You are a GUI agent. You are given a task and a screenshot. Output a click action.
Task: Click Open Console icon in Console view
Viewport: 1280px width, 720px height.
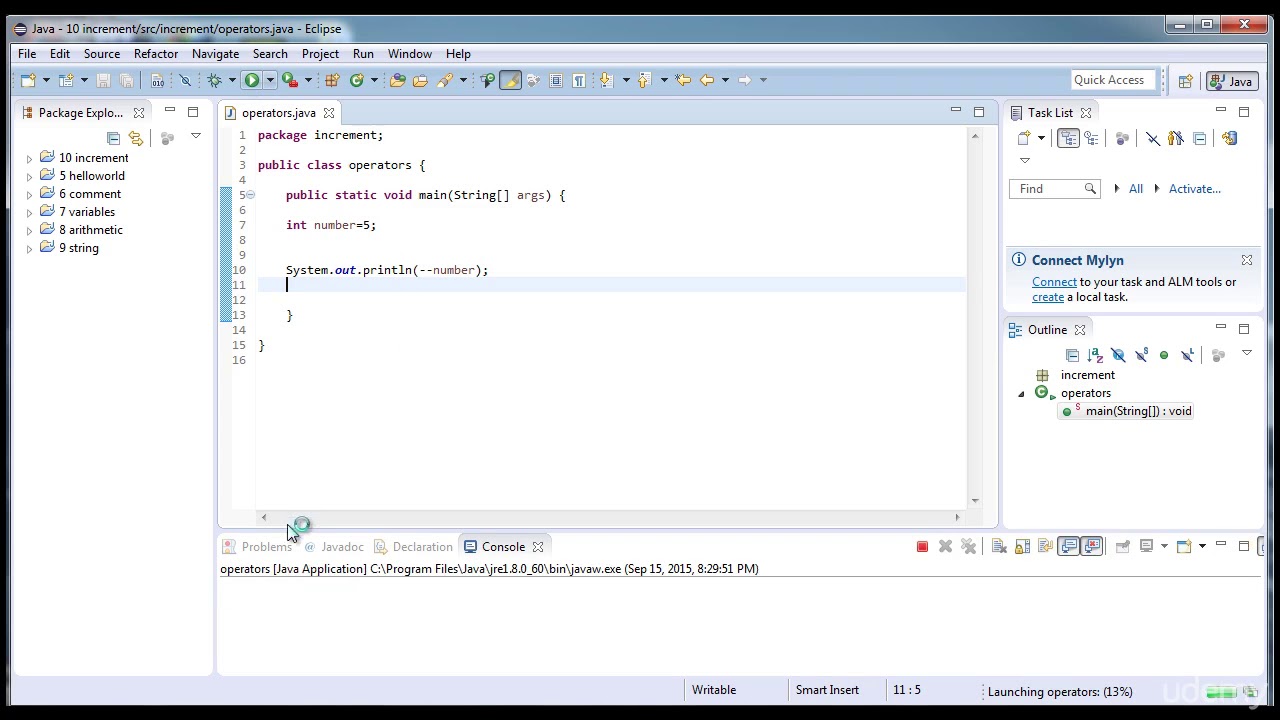coord(1184,546)
